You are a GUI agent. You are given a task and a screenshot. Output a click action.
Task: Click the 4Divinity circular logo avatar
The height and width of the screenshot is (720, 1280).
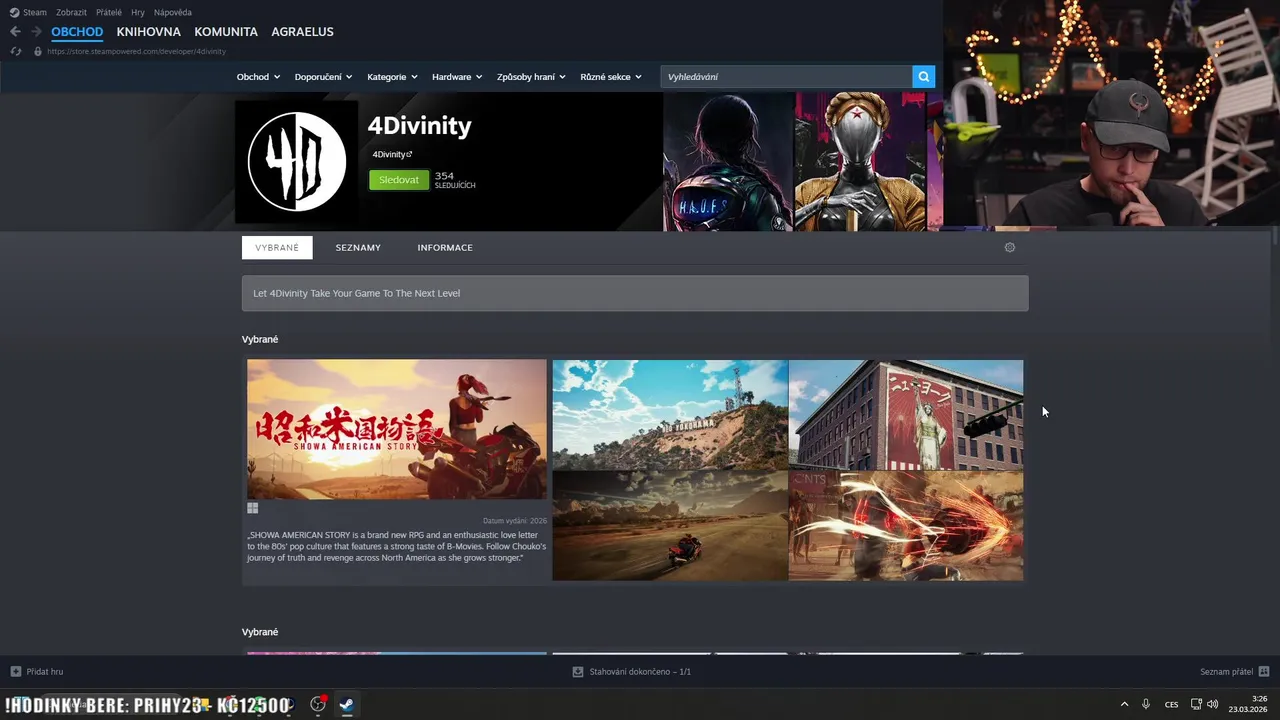click(297, 162)
